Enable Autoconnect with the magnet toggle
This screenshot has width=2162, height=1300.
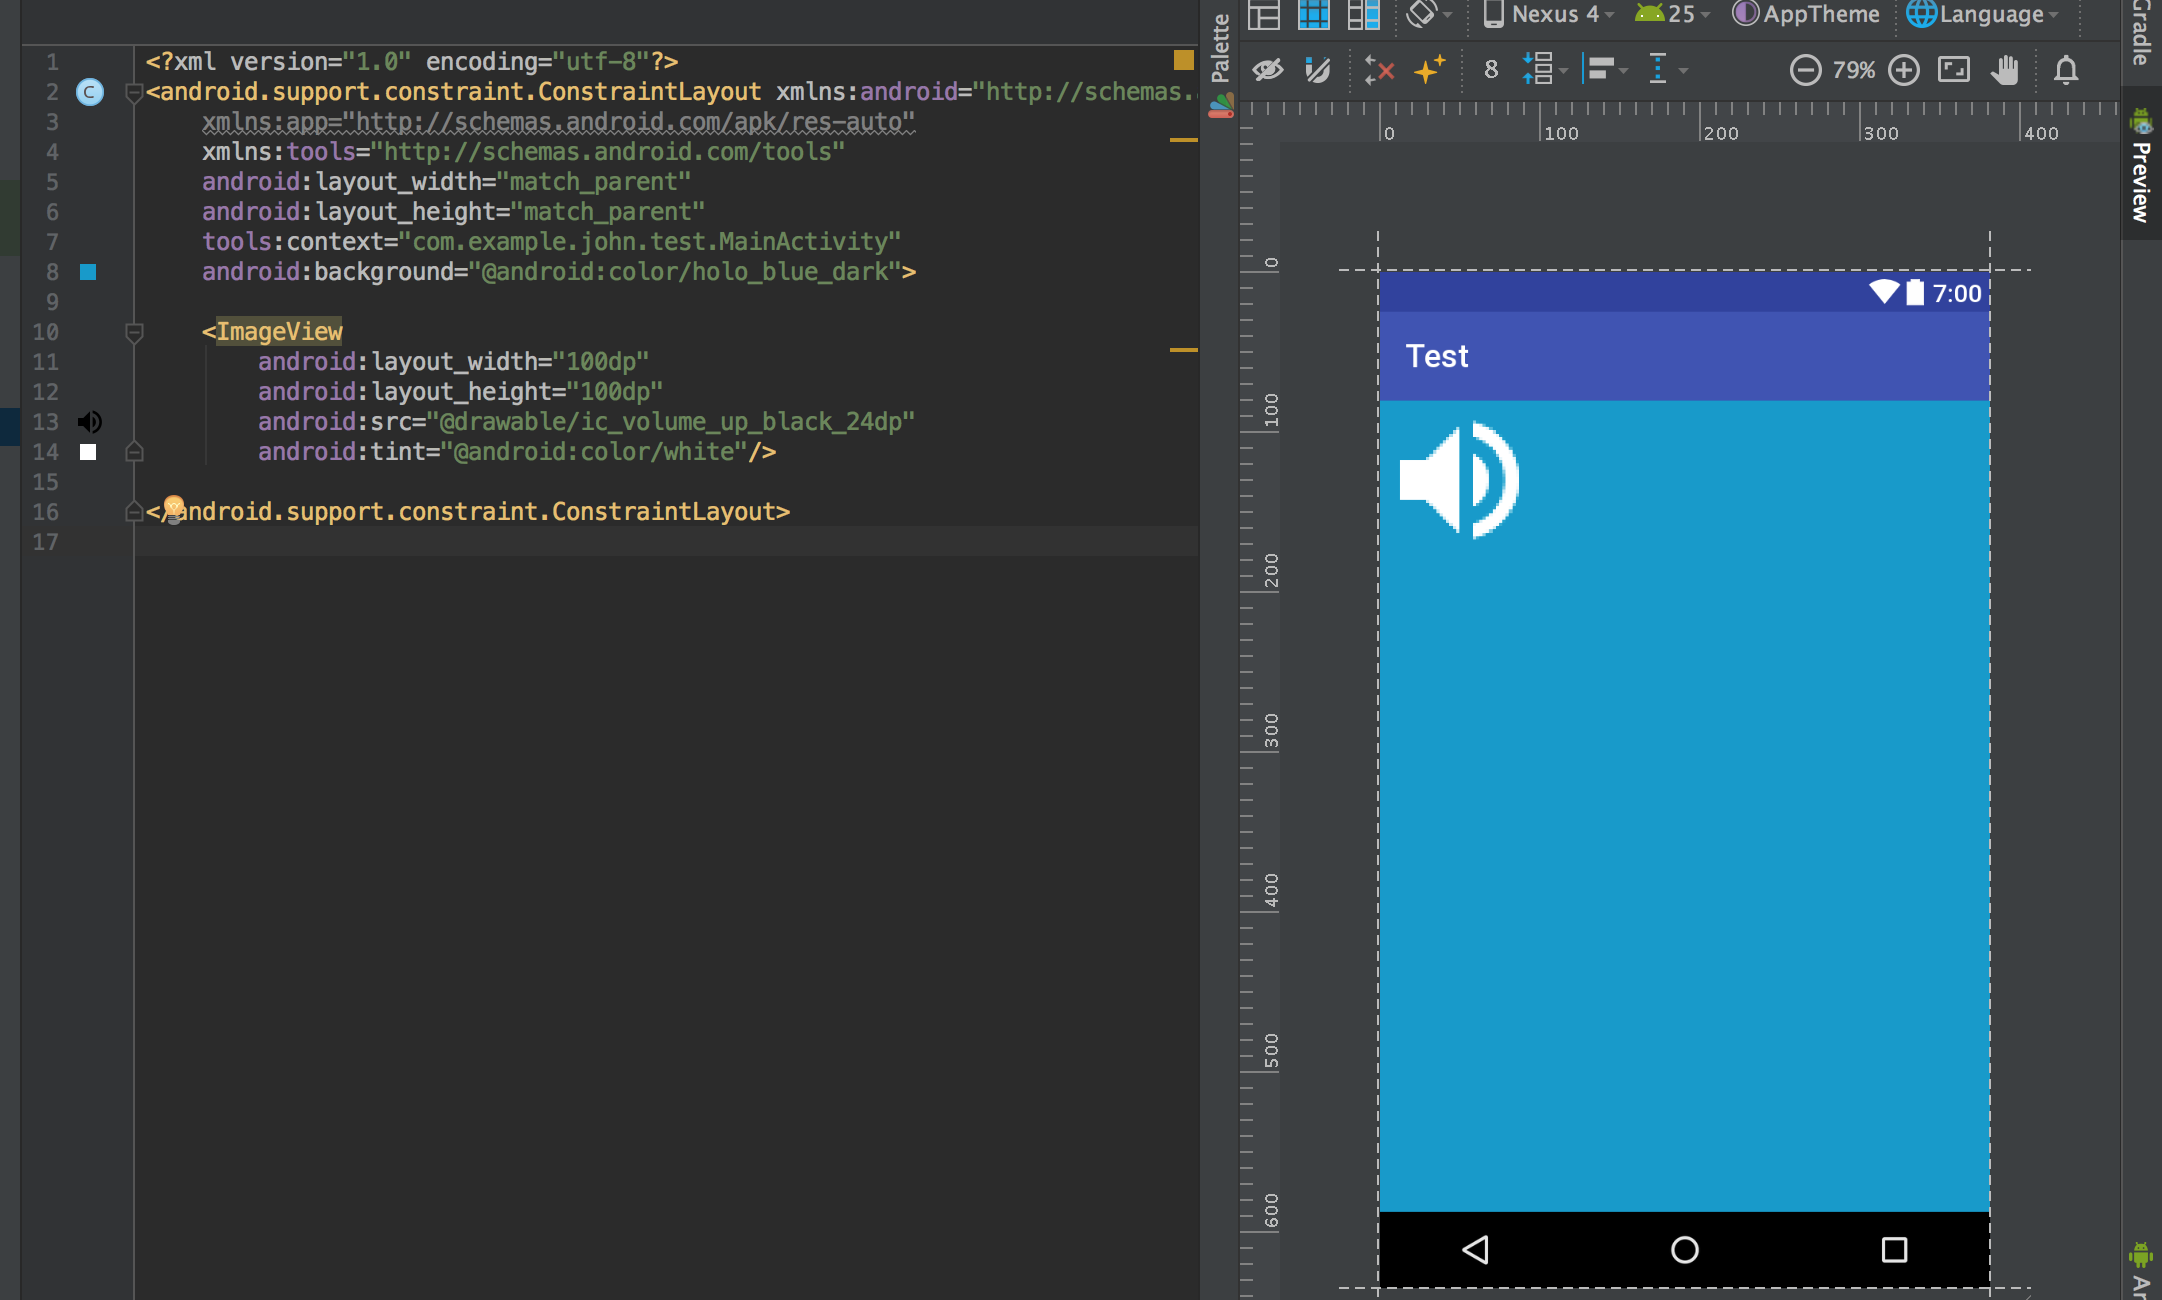pos(1317,69)
